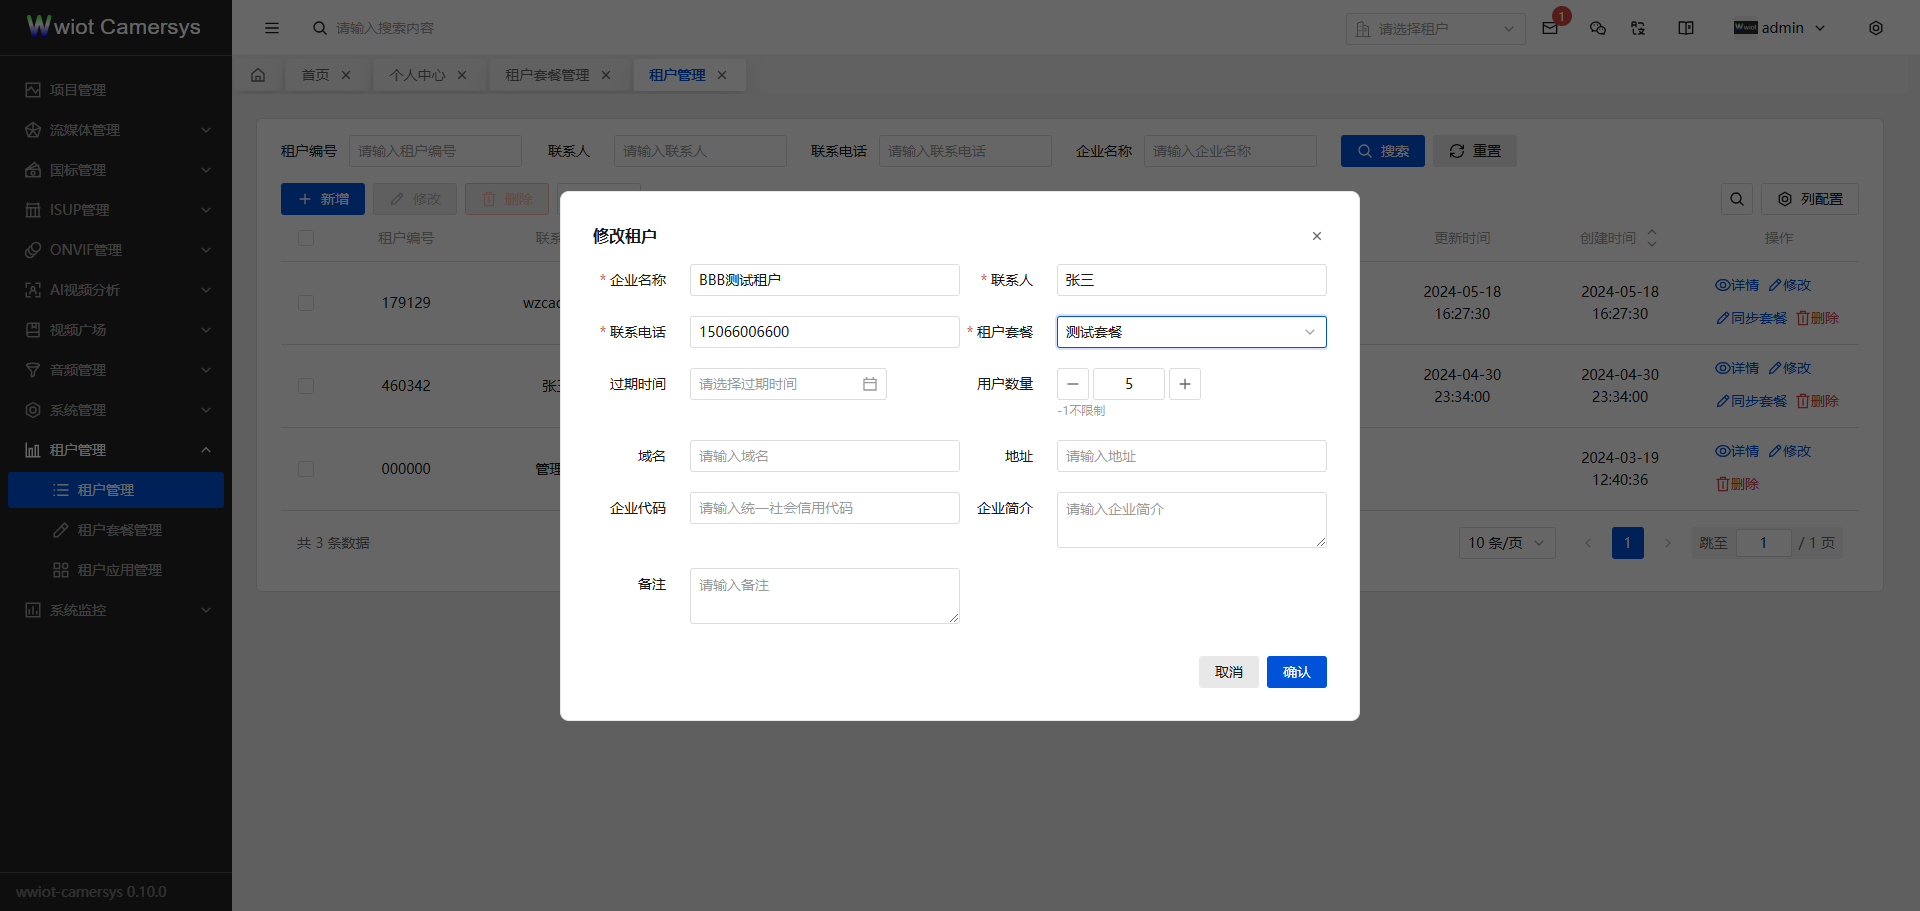Click the home icon tab
Screen dimensions: 1920x911
tap(258, 75)
